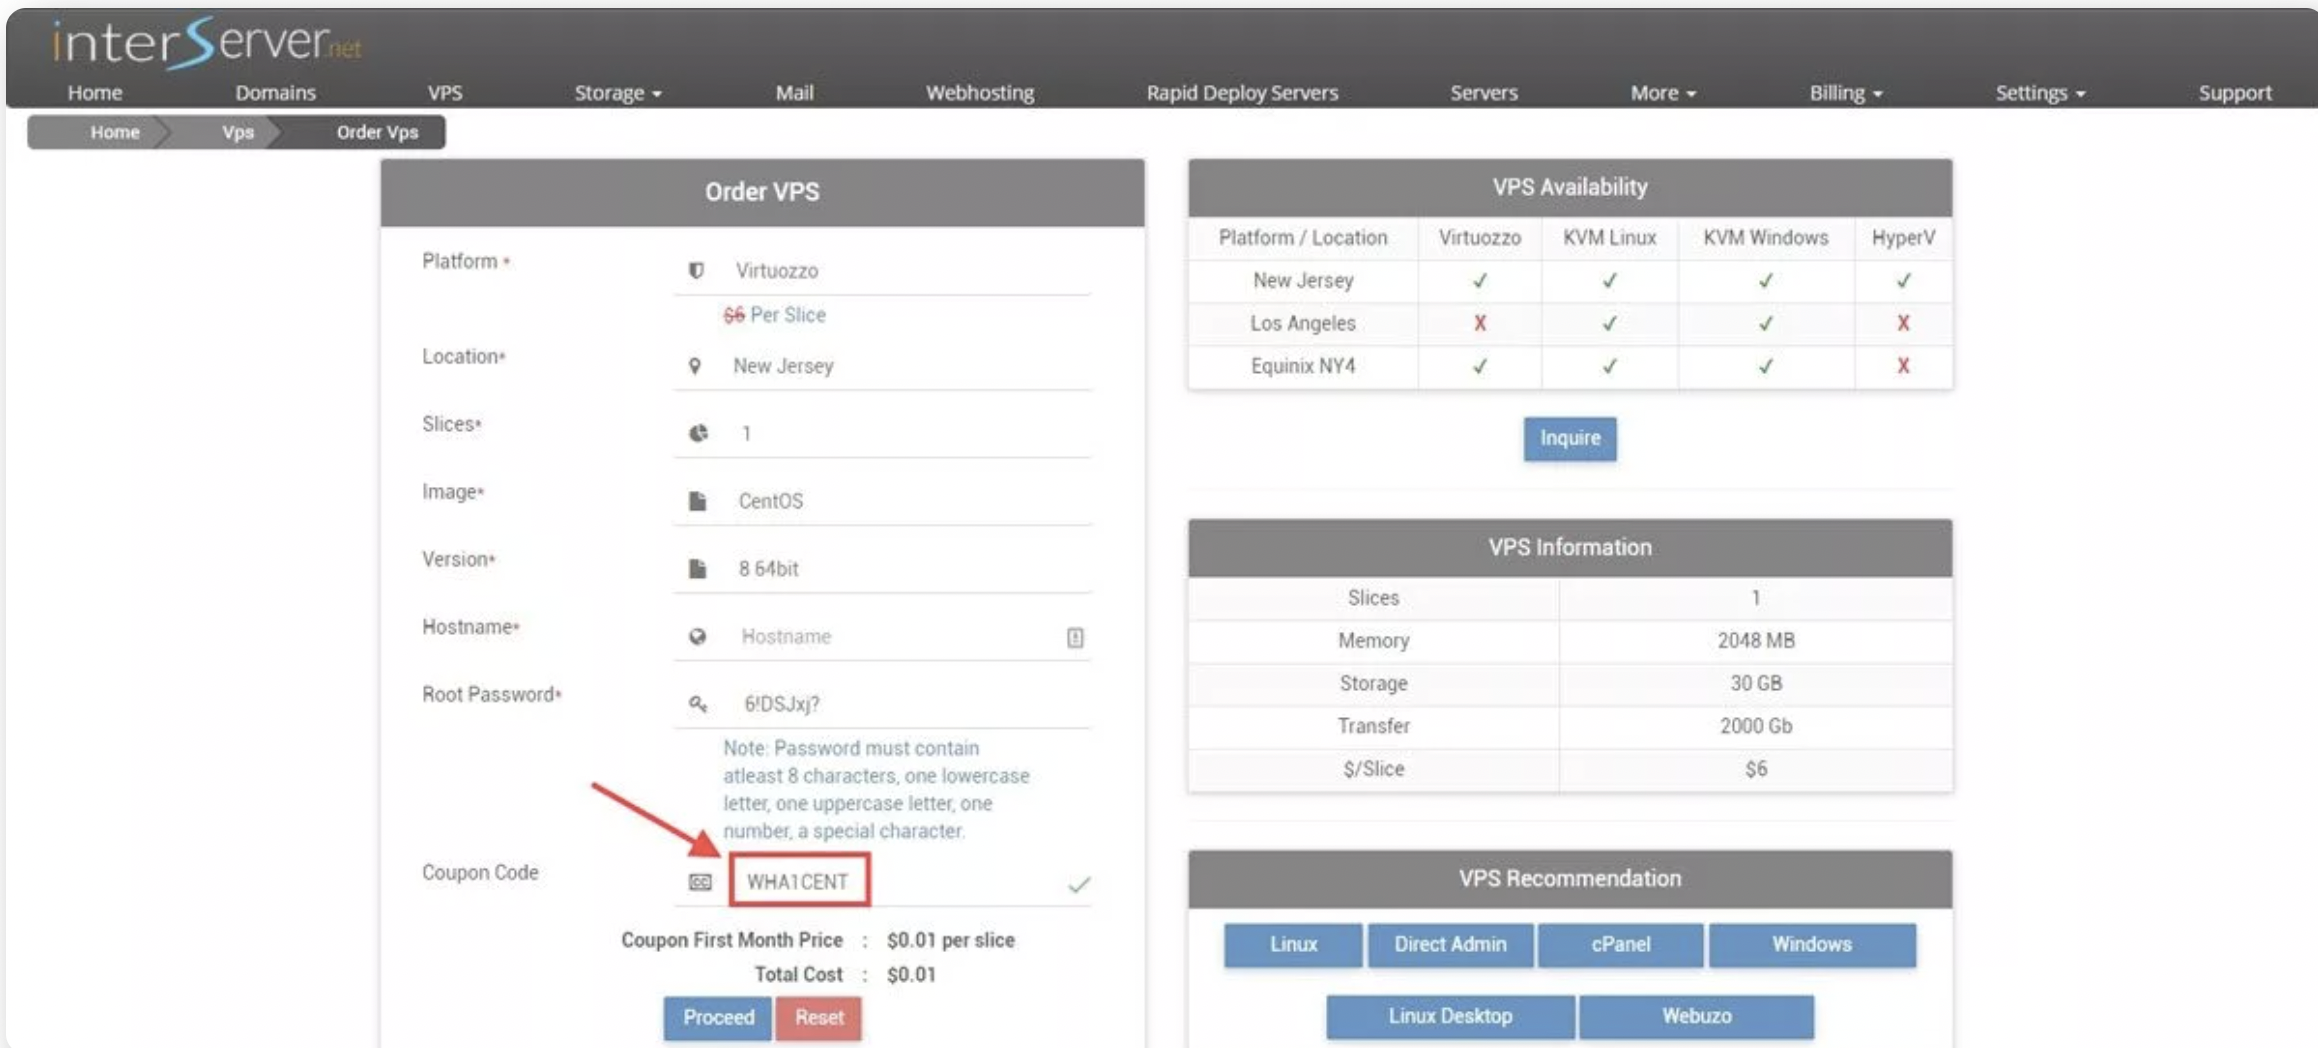The image size is (2318, 1048).
Task: Click the file icon beside 8 64bit version
Action: pos(697,568)
